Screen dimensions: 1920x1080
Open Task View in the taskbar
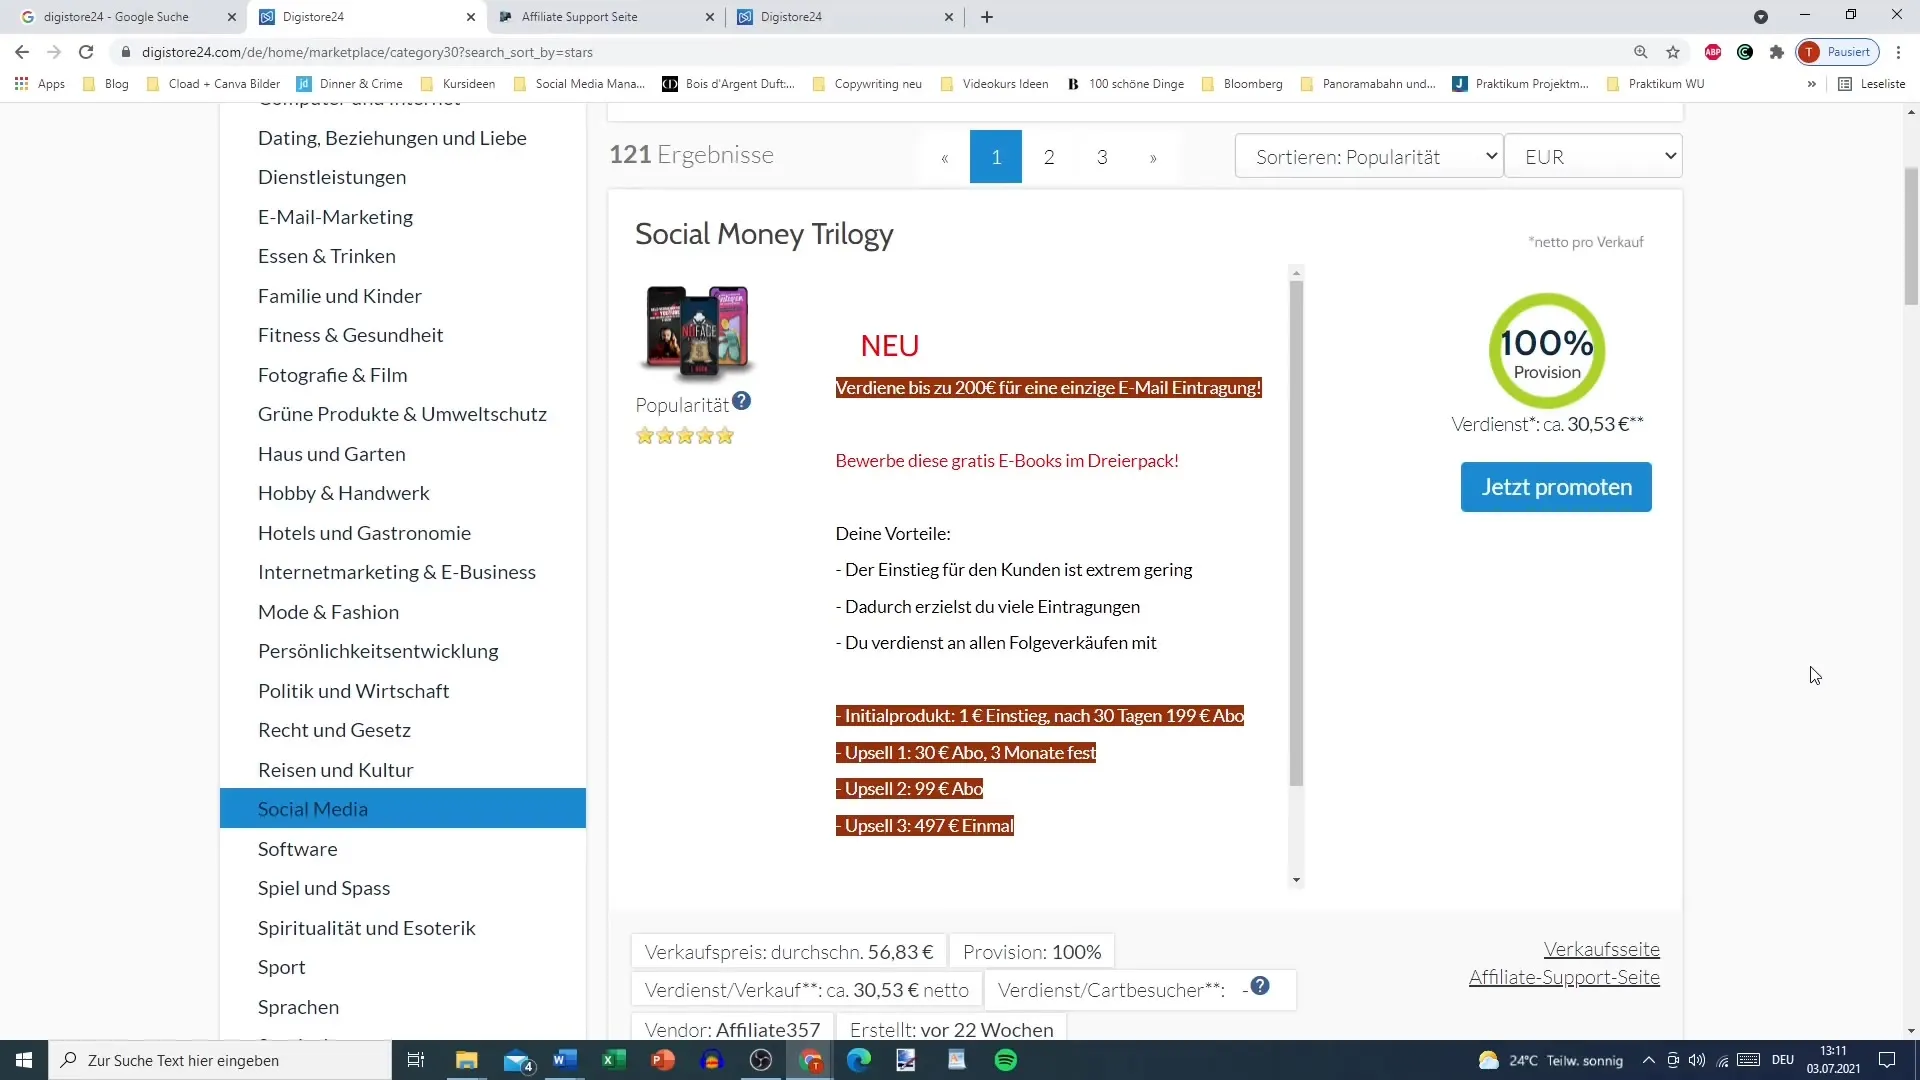pyautogui.click(x=416, y=1060)
